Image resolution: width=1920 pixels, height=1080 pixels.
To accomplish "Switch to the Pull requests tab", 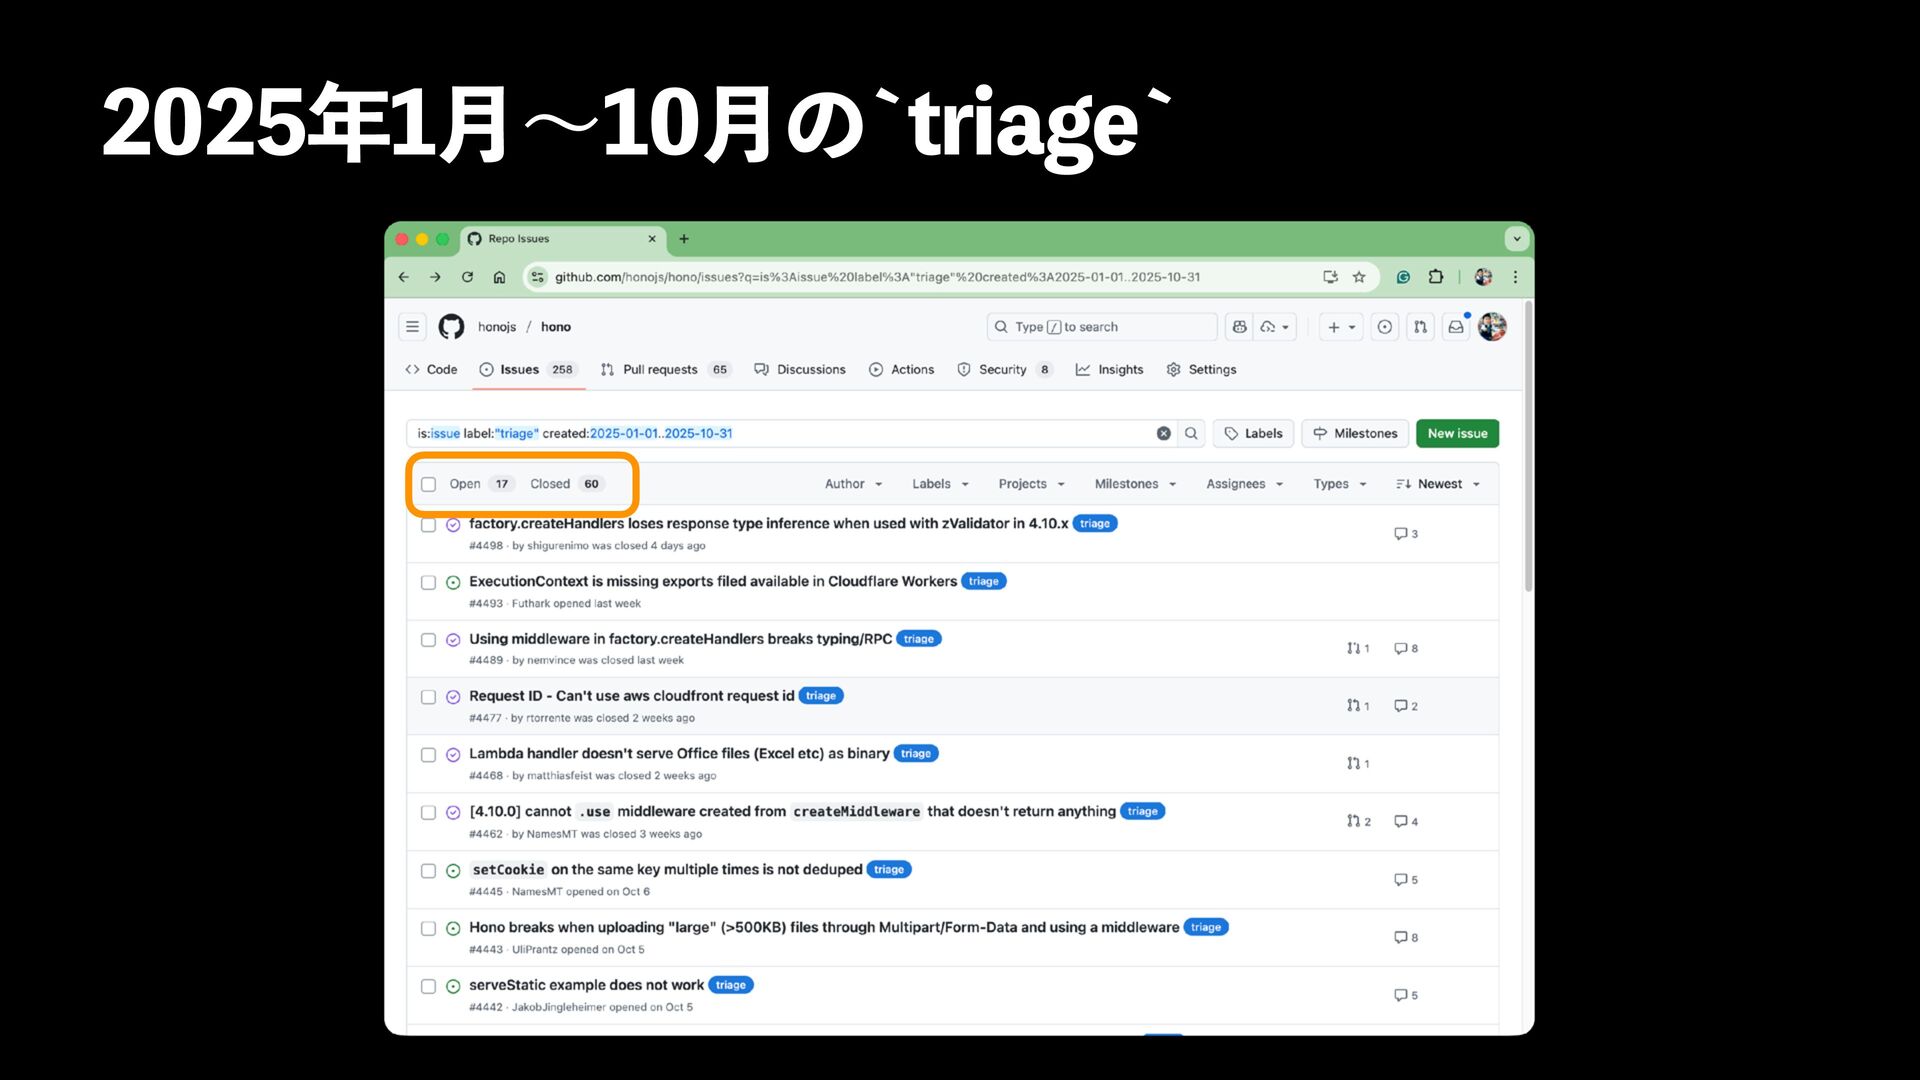I will pyautogui.click(x=659, y=370).
